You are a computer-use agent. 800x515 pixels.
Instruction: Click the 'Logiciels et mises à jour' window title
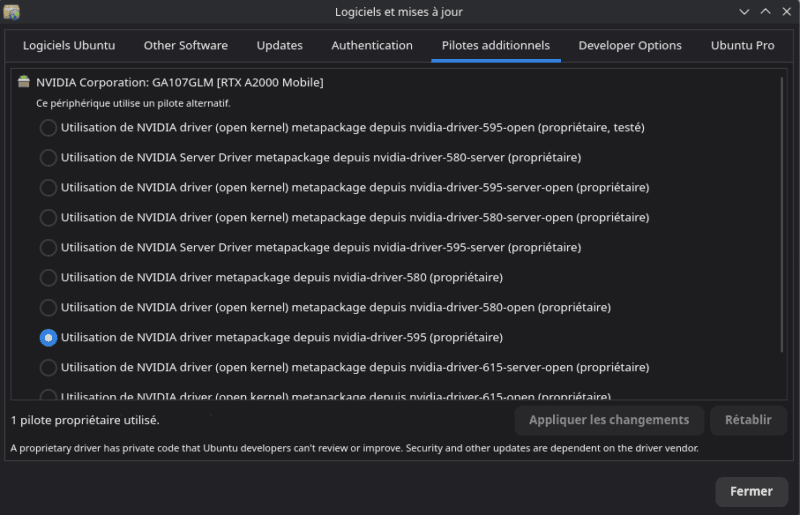[398, 12]
